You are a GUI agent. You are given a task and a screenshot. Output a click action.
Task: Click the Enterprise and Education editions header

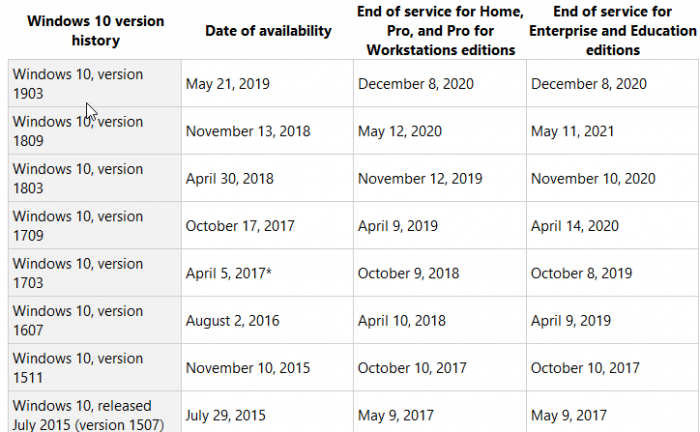tap(612, 30)
